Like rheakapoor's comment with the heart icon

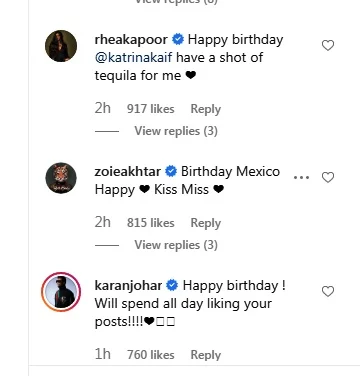coord(328,45)
